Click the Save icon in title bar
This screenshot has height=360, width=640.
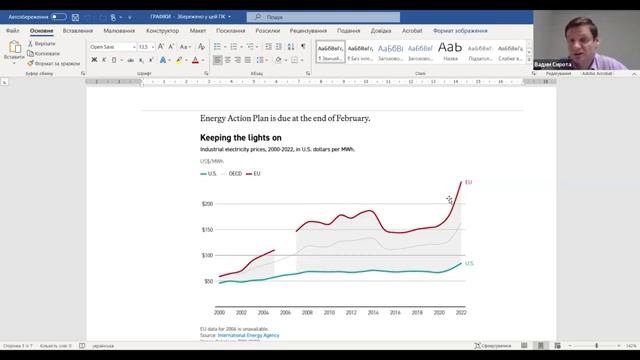[76, 17]
